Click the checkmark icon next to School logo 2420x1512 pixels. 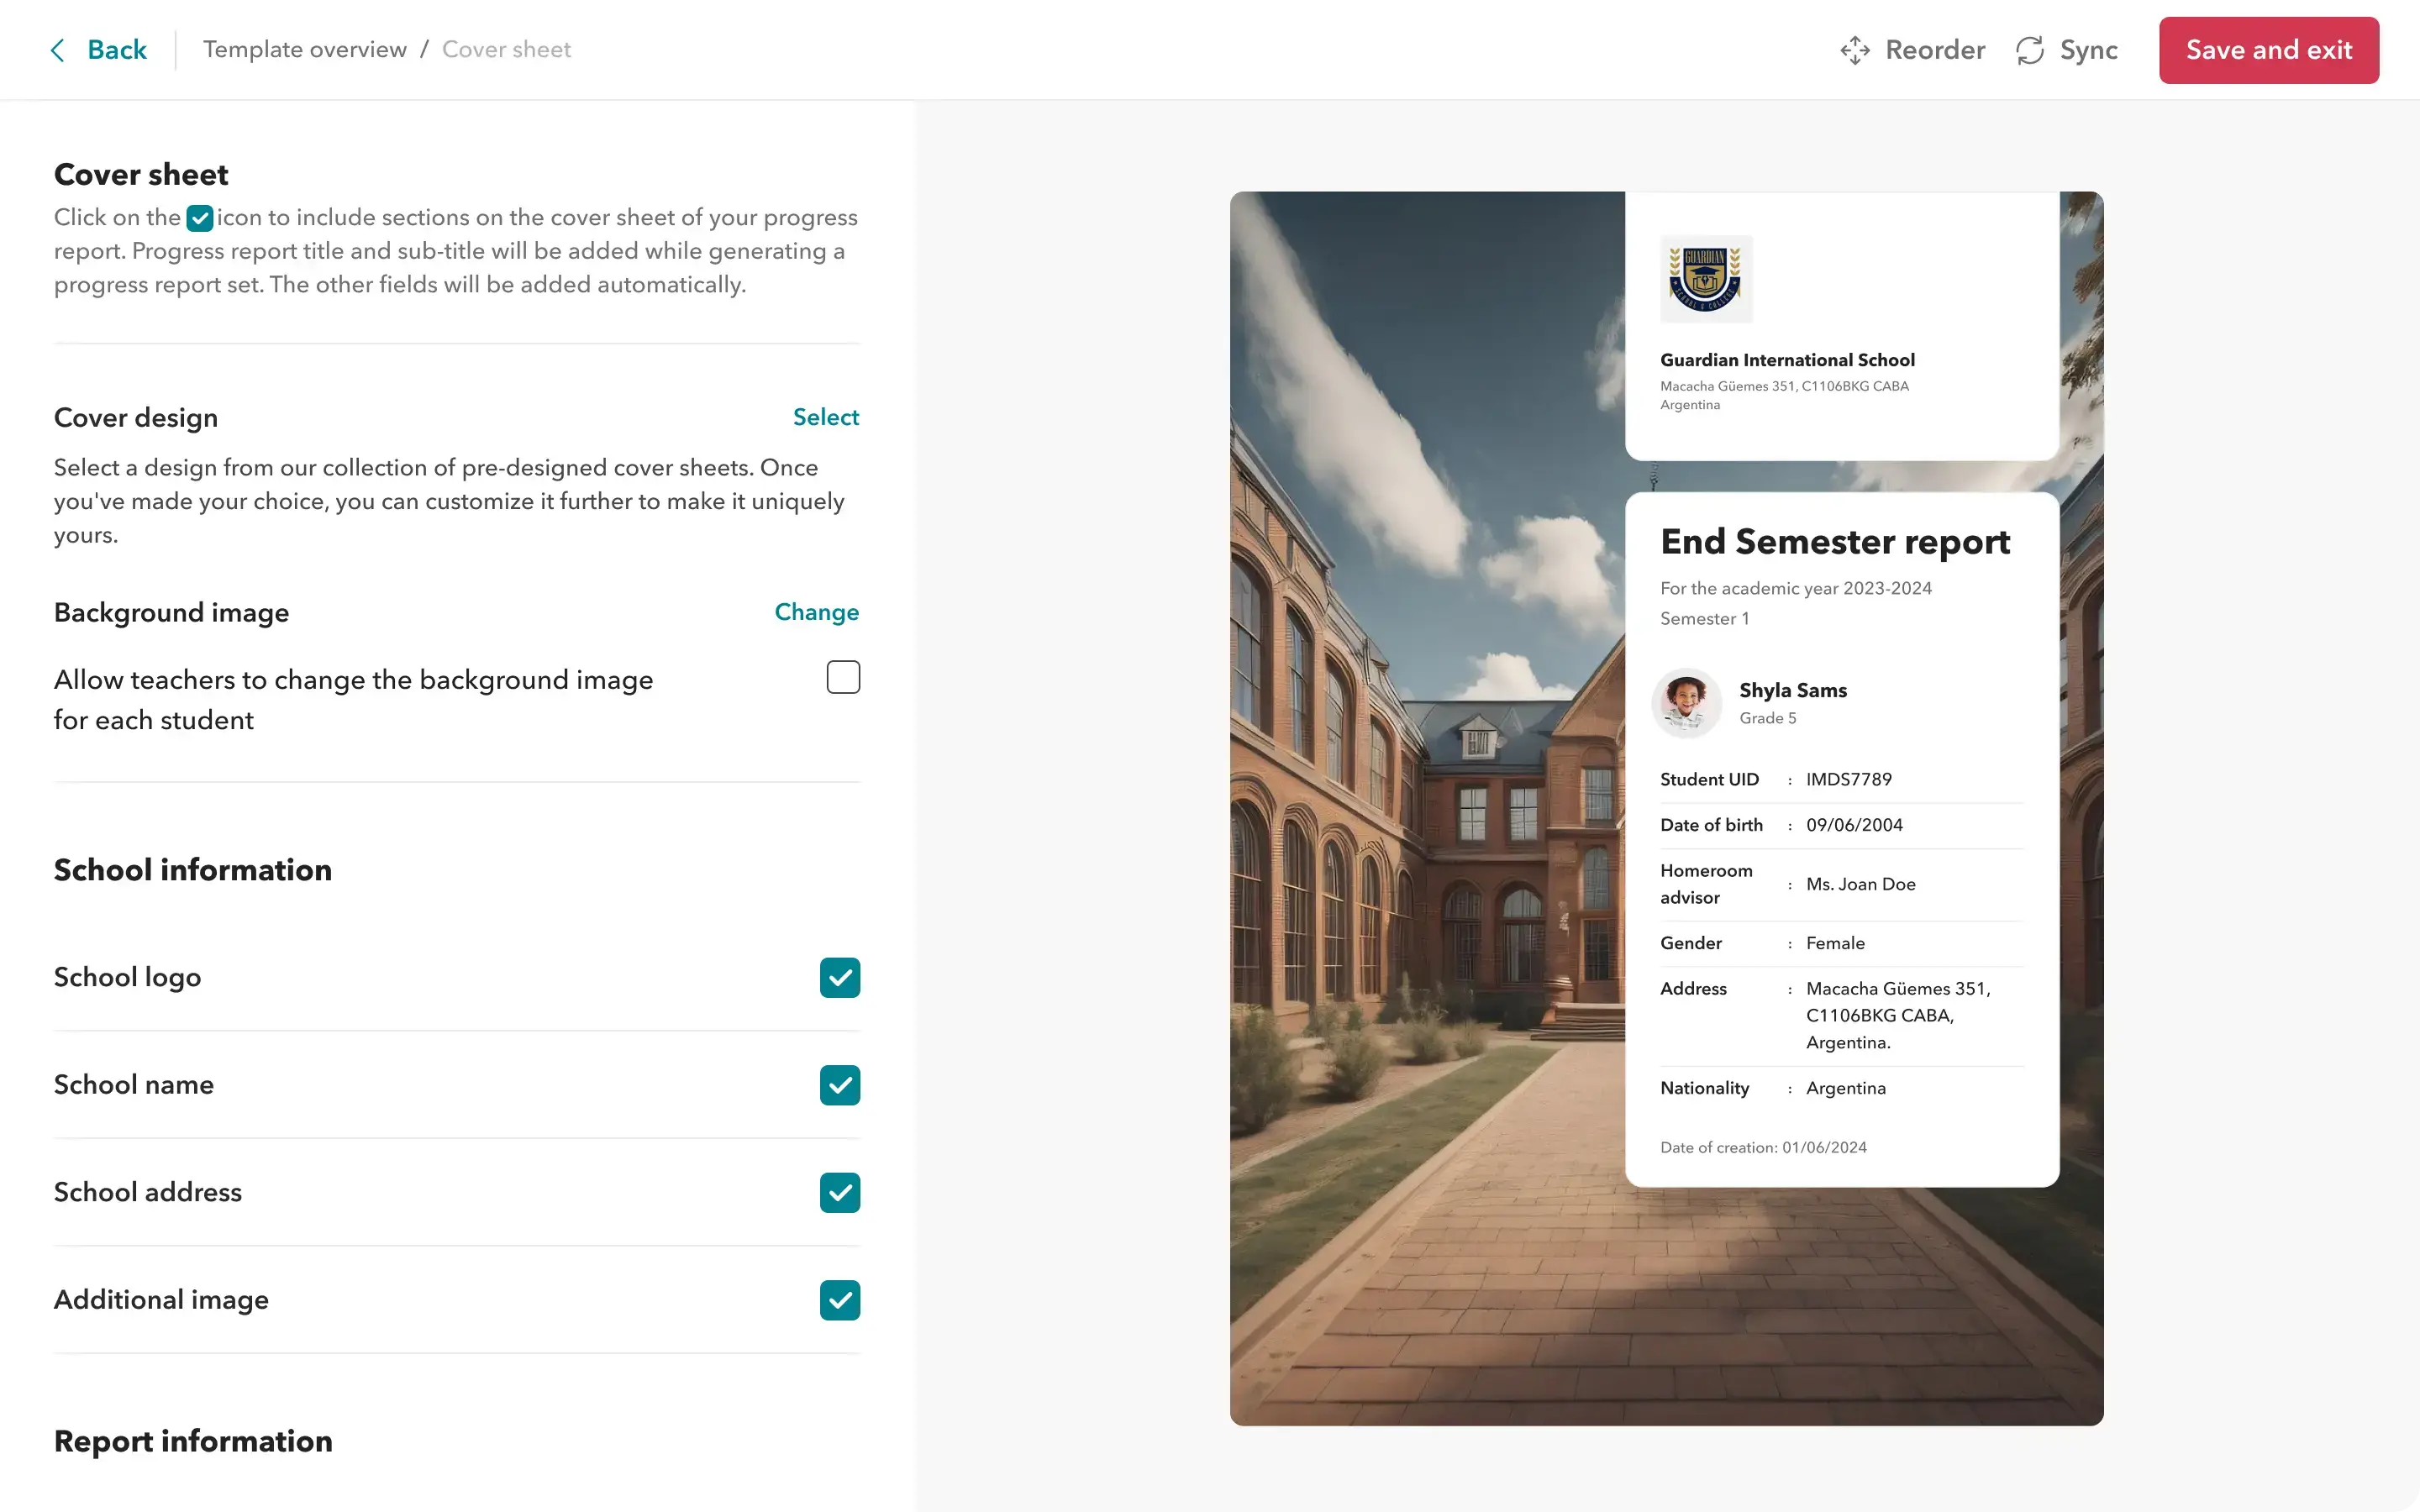pyautogui.click(x=839, y=977)
